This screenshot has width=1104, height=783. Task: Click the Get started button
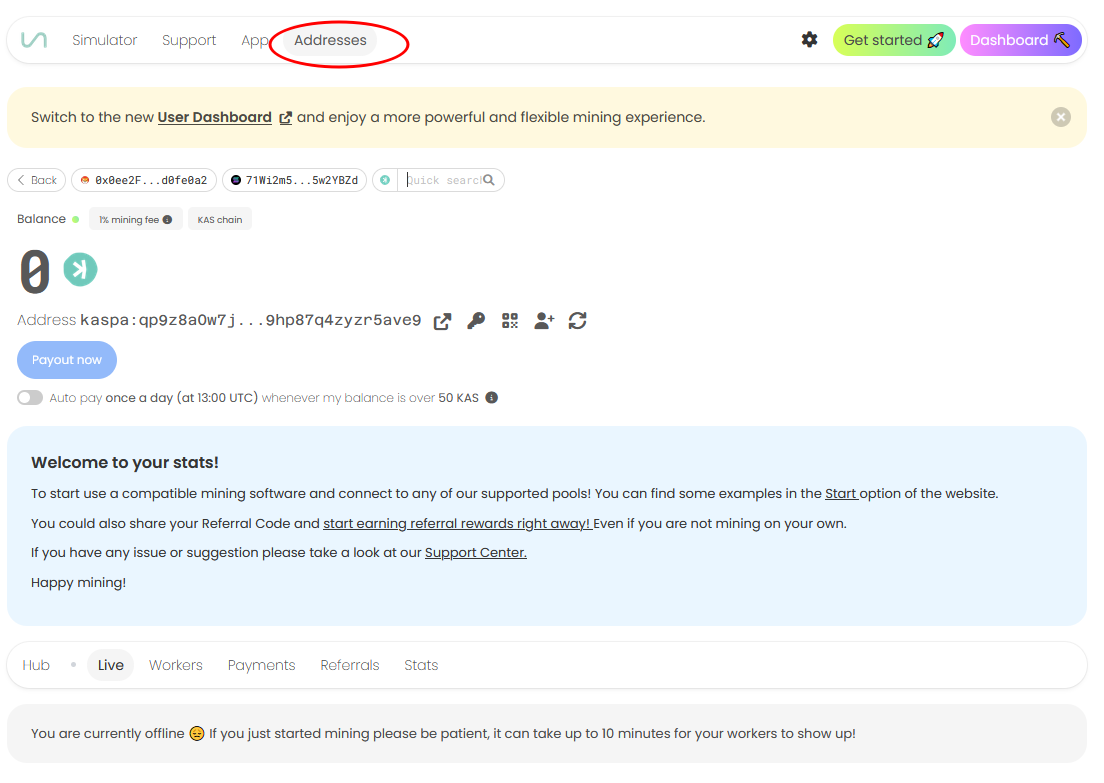(893, 40)
